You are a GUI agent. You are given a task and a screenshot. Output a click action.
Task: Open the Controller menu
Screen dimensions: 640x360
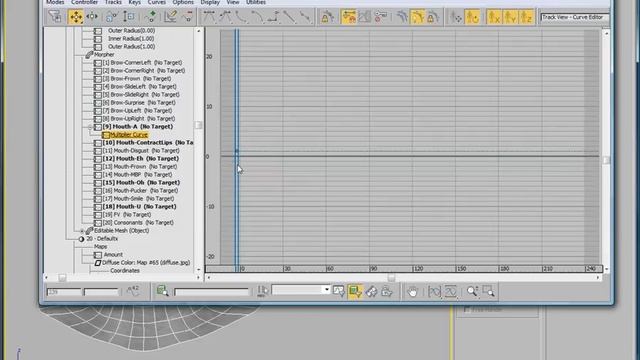coord(84,2)
